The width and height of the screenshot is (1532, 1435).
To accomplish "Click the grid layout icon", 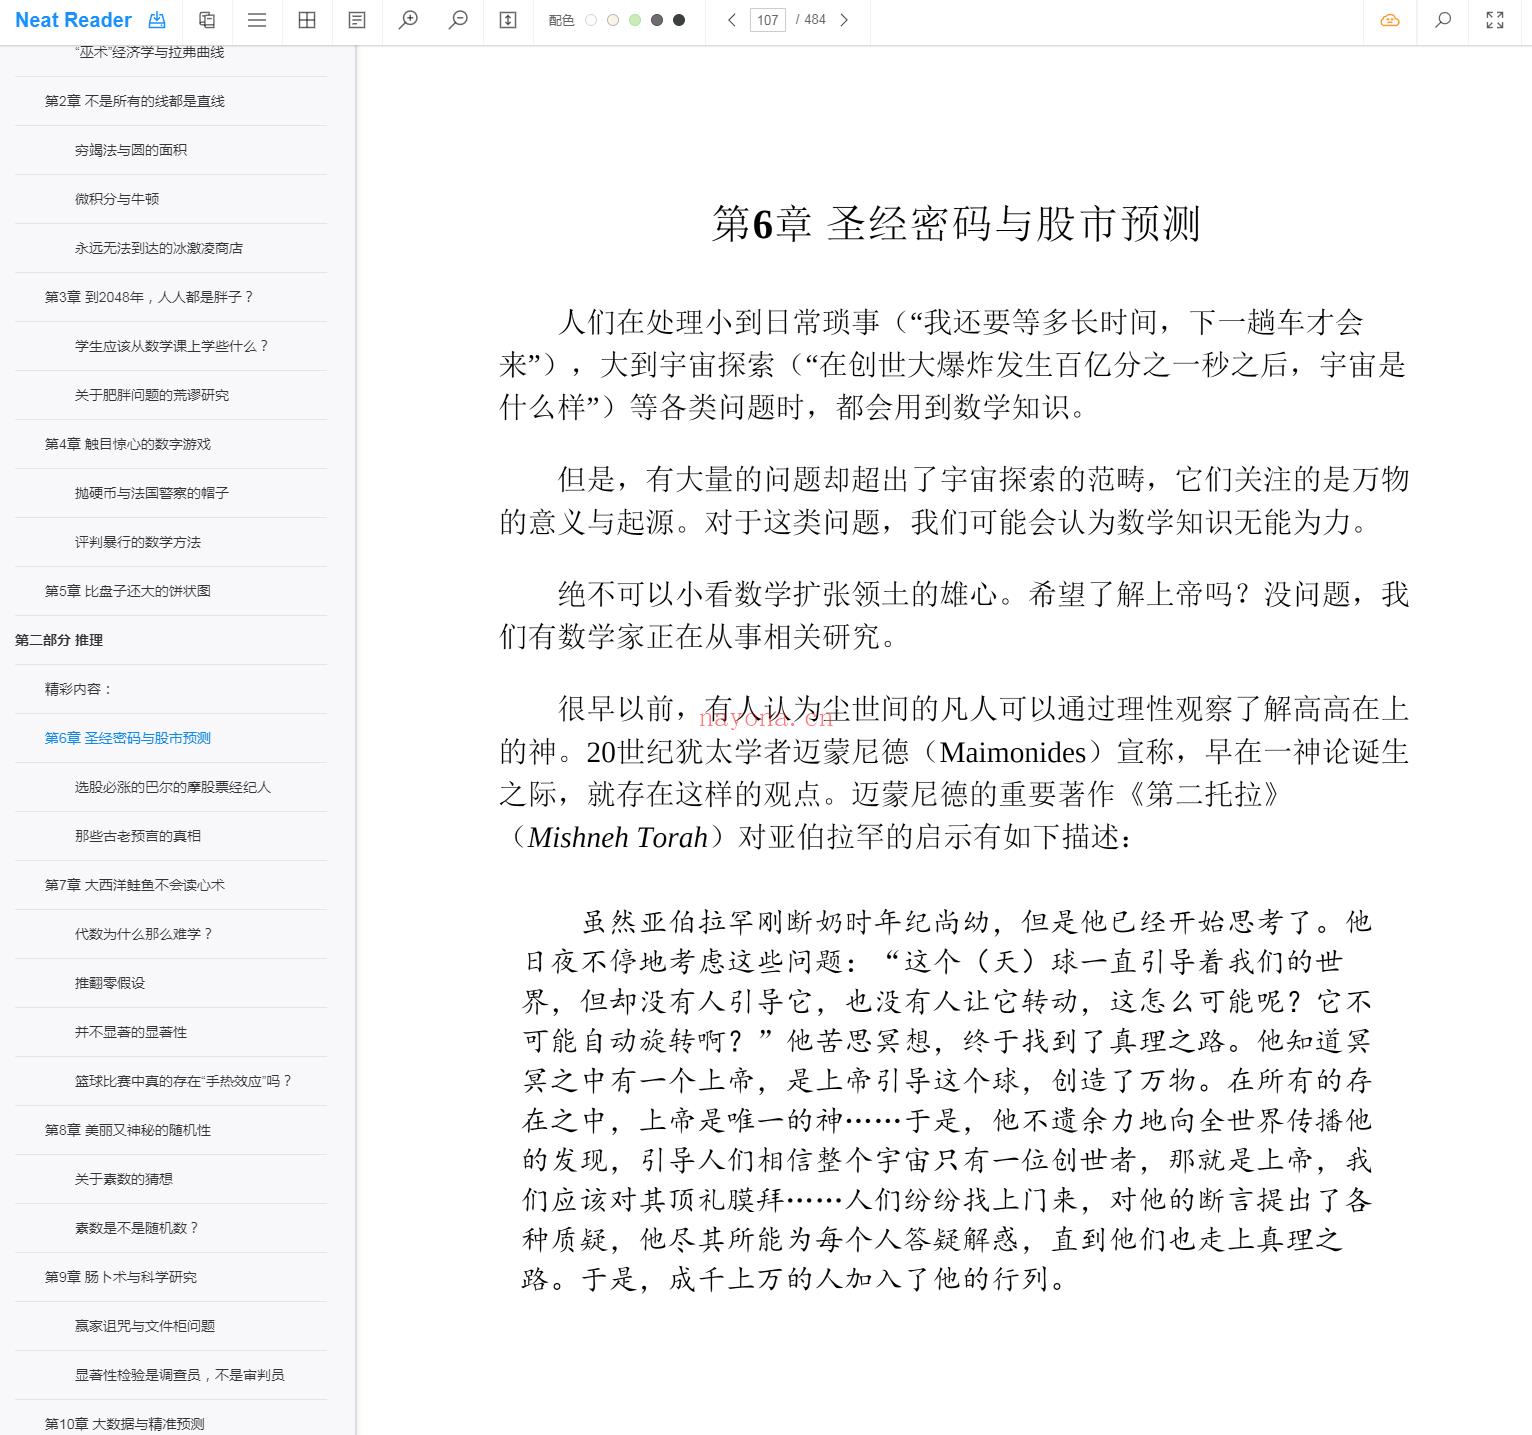I will tap(307, 20).
